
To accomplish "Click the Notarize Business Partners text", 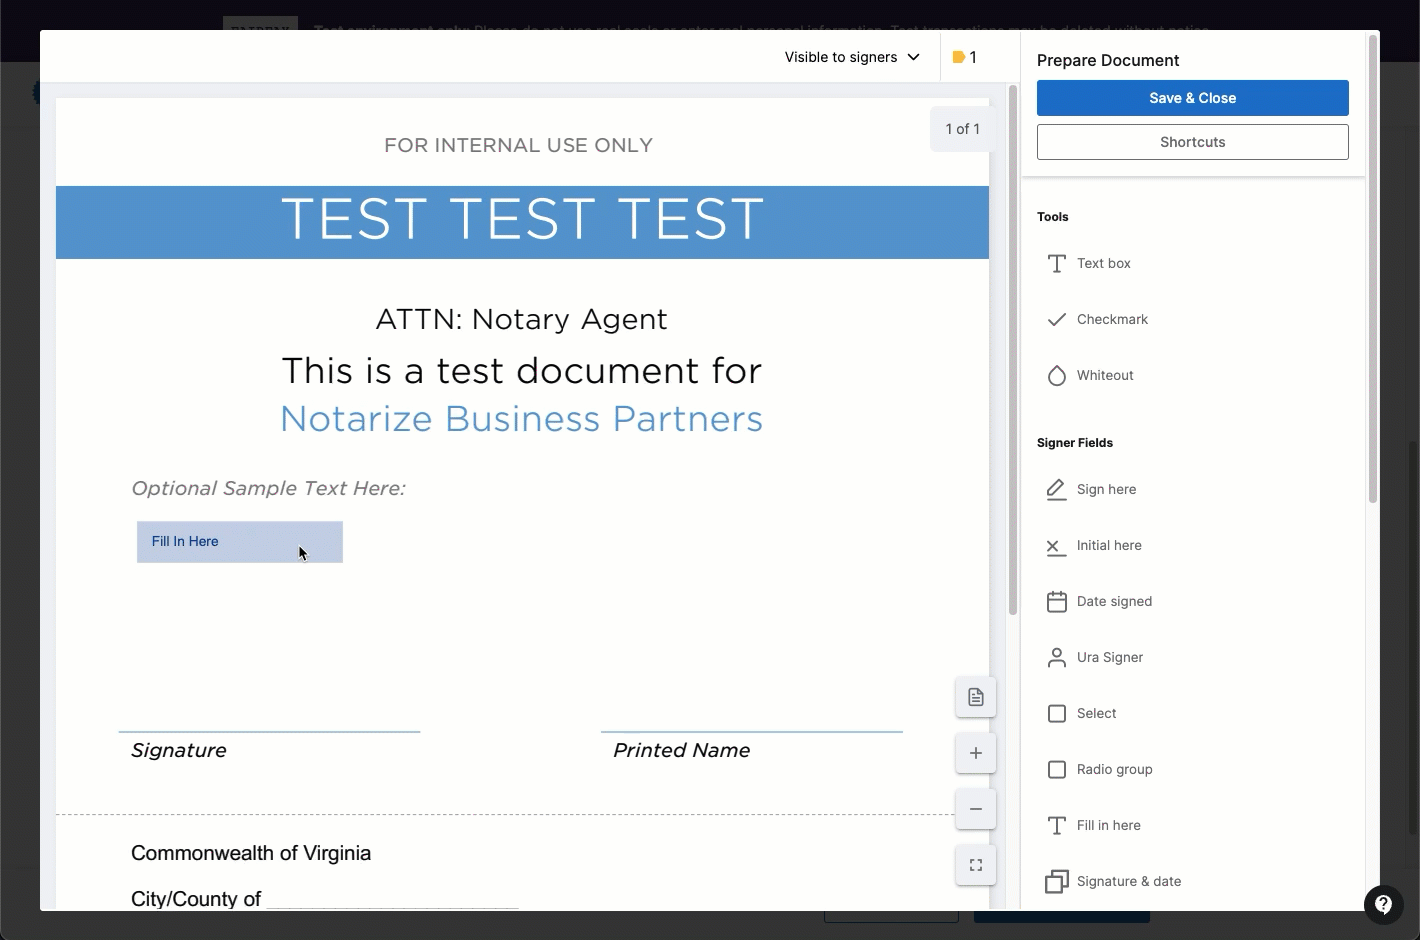I will [x=521, y=419].
